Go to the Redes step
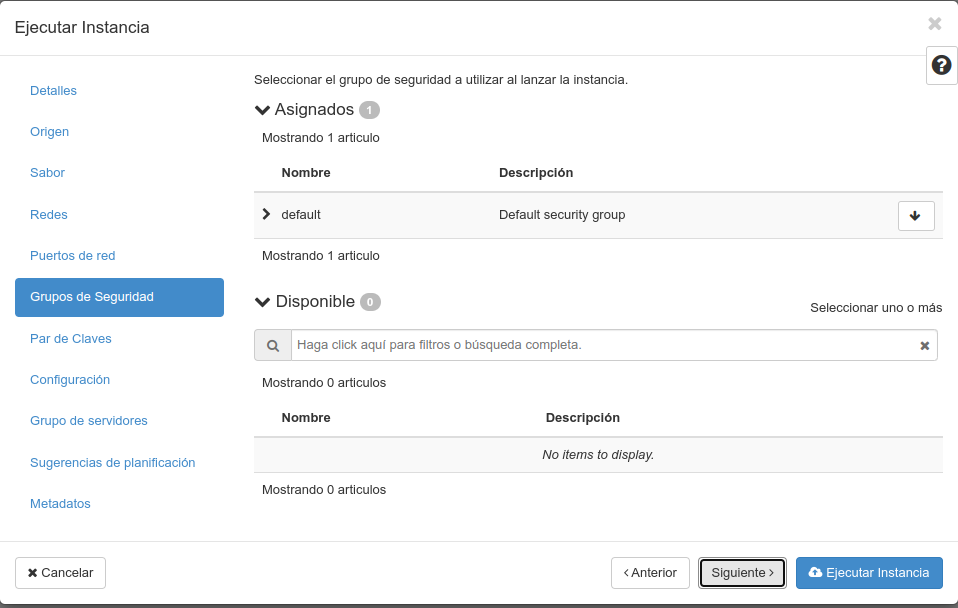Image resolution: width=958 pixels, height=608 pixels. coord(50,214)
